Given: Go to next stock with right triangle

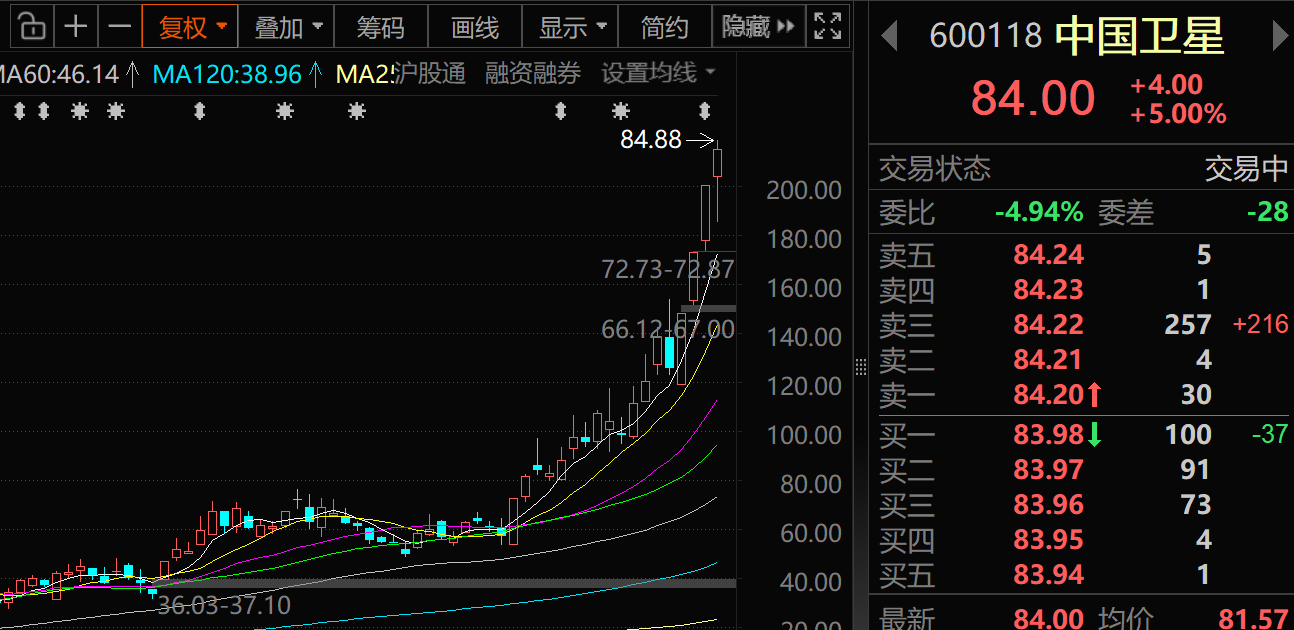Looking at the screenshot, I should pyautogui.click(x=1280, y=37).
